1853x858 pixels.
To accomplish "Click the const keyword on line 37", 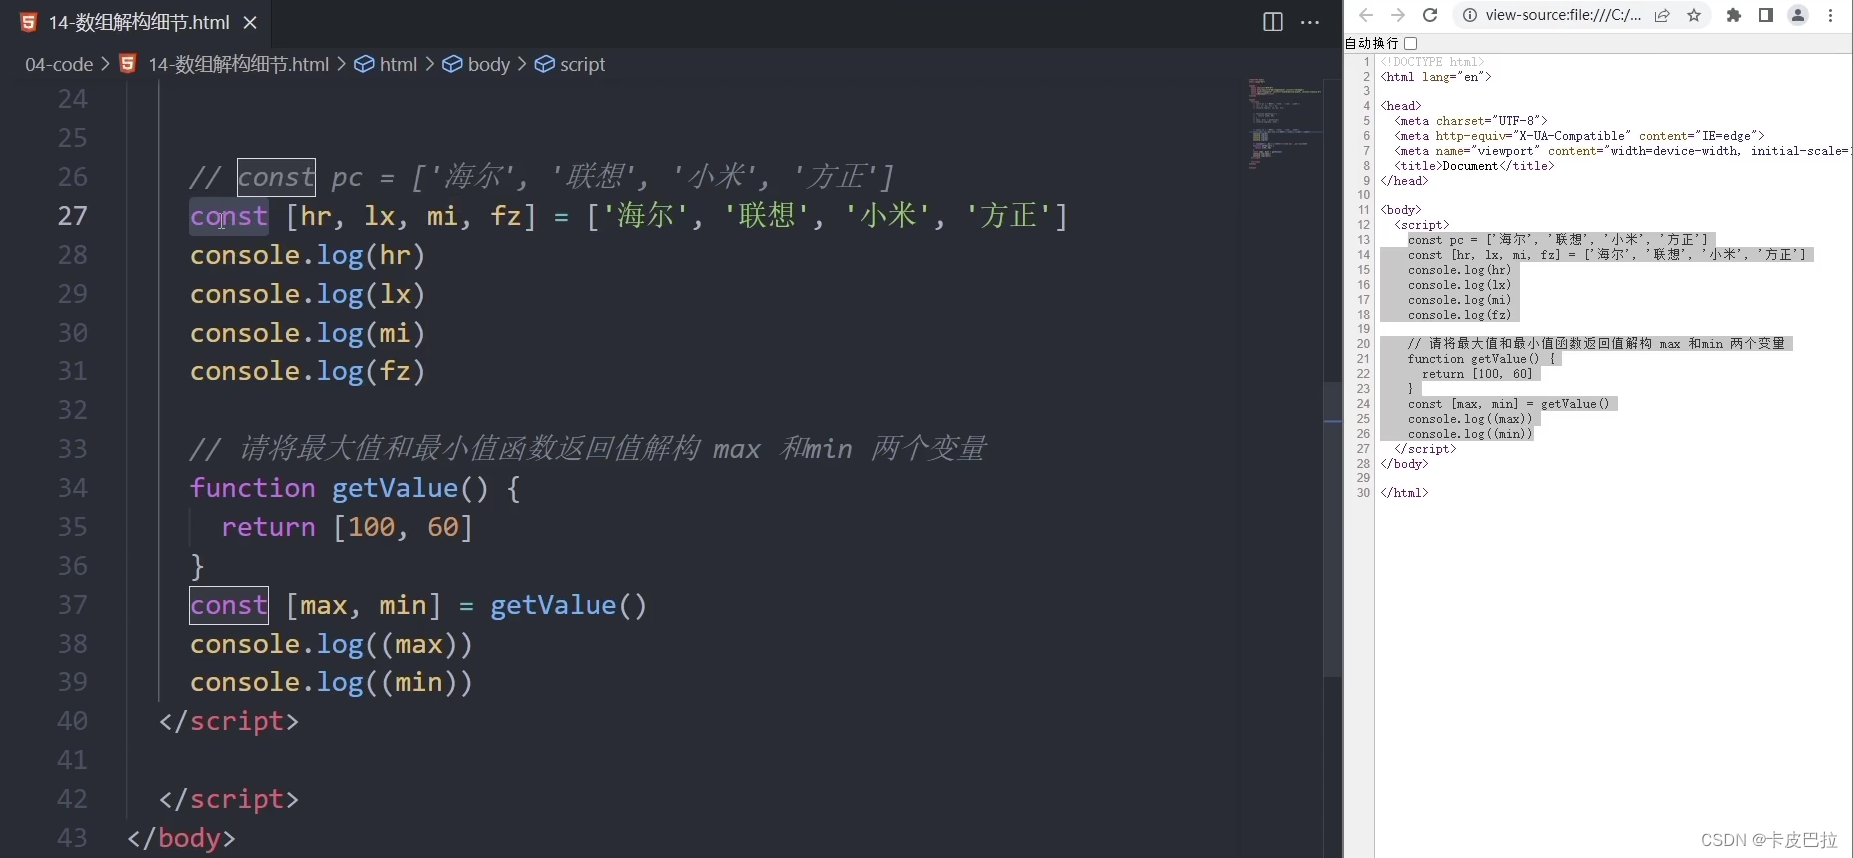I will click(x=229, y=605).
